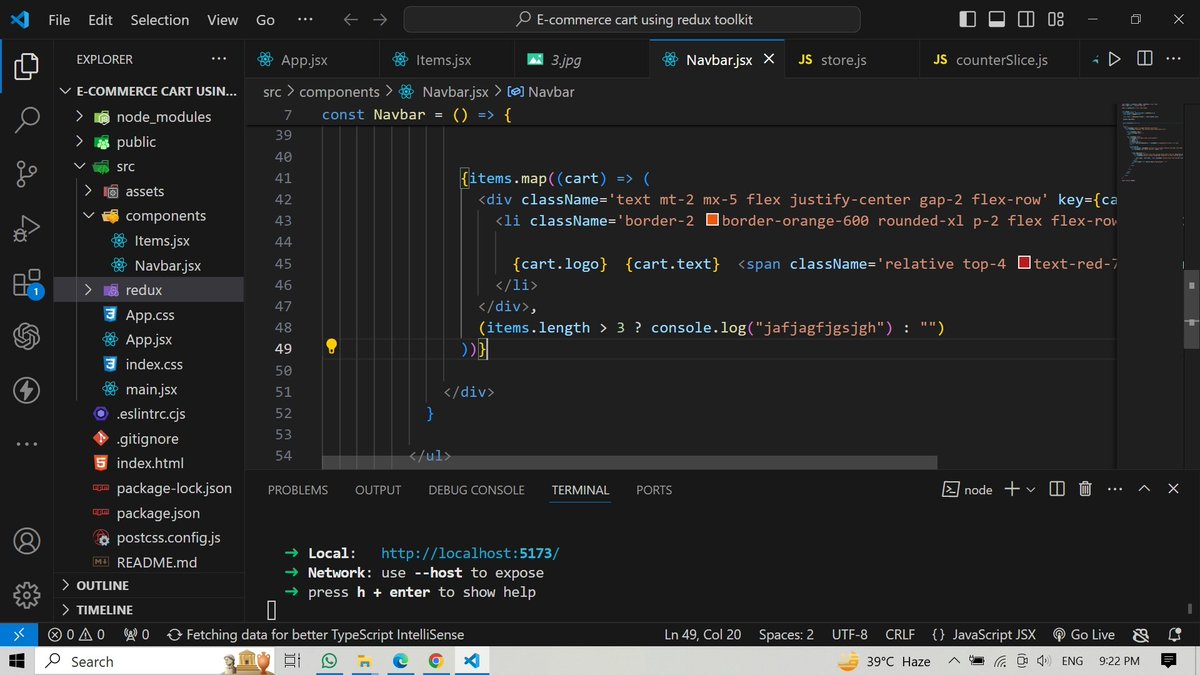
Task: Switch to the store.js editor tab
Action: (x=852, y=60)
